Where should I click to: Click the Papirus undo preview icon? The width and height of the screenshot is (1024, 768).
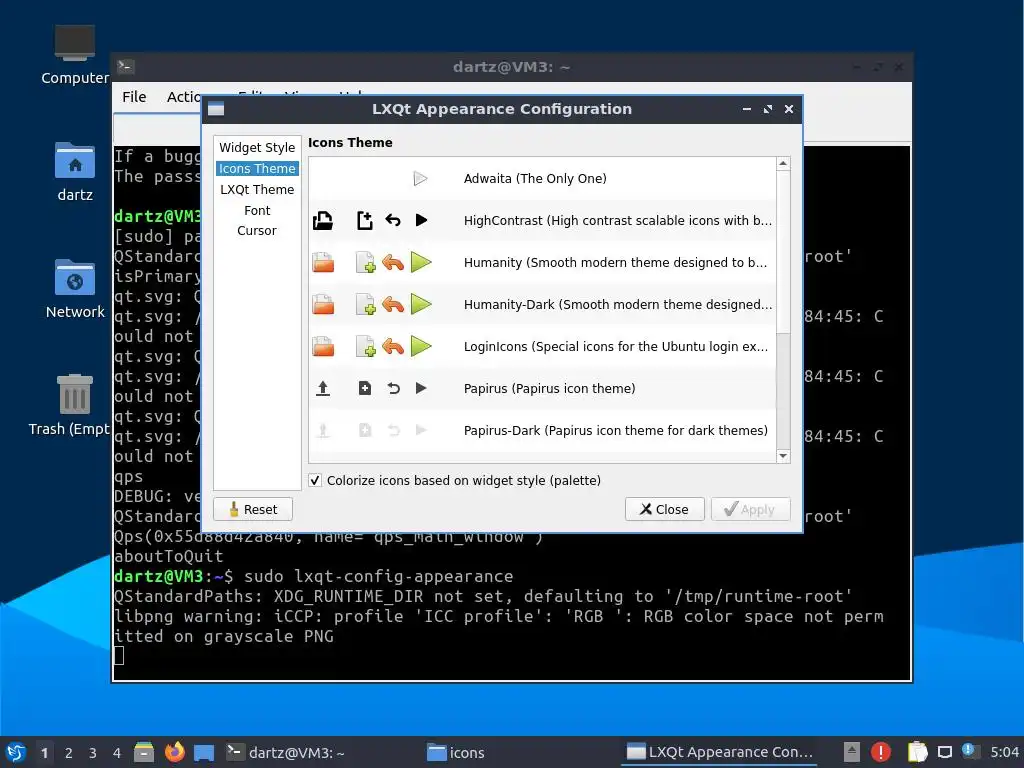pyautogui.click(x=393, y=389)
